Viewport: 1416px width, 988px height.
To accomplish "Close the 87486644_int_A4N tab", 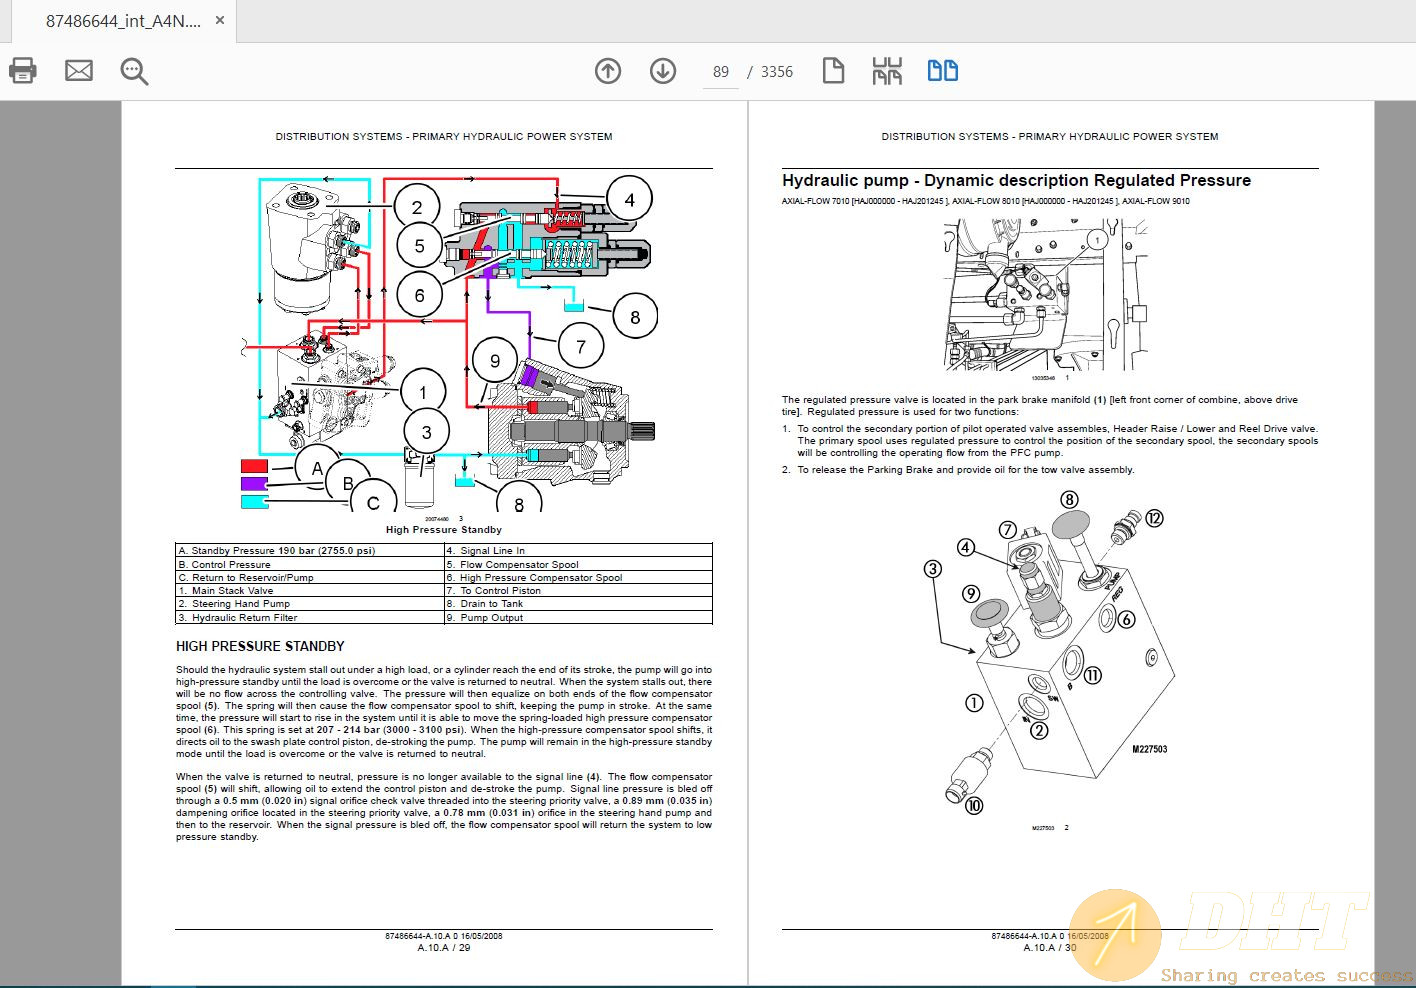I will [x=220, y=21].
